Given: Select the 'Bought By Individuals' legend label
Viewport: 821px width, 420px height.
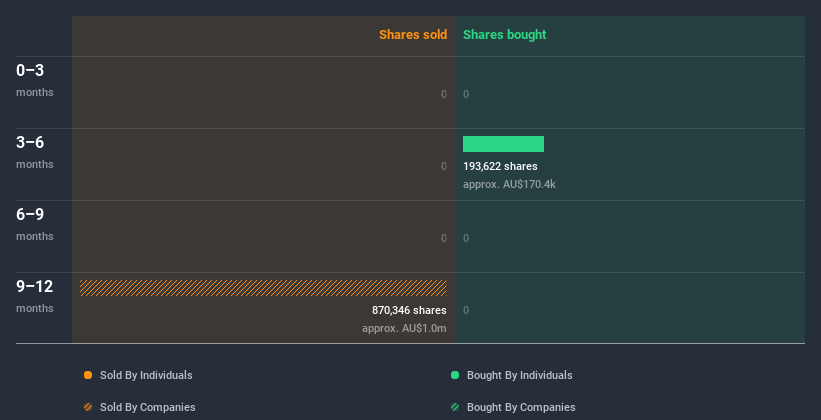Looking at the screenshot, I should pyautogui.click(x=519, y=375).
